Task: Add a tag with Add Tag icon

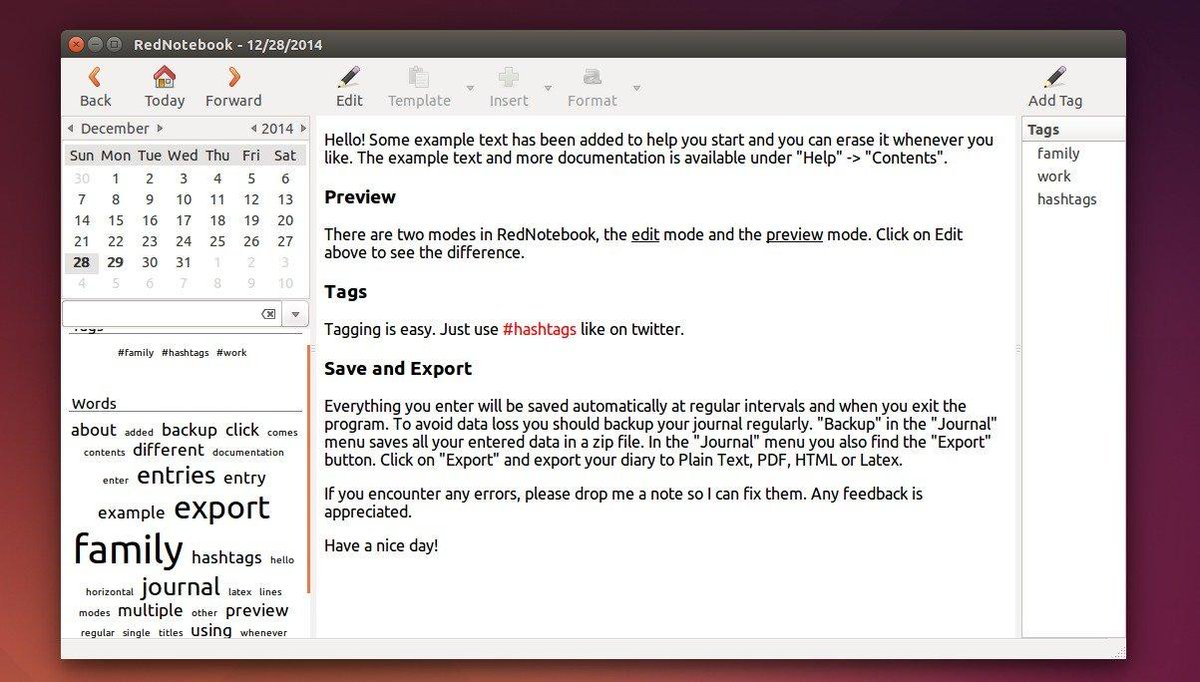Action: tap(1055, 86)
